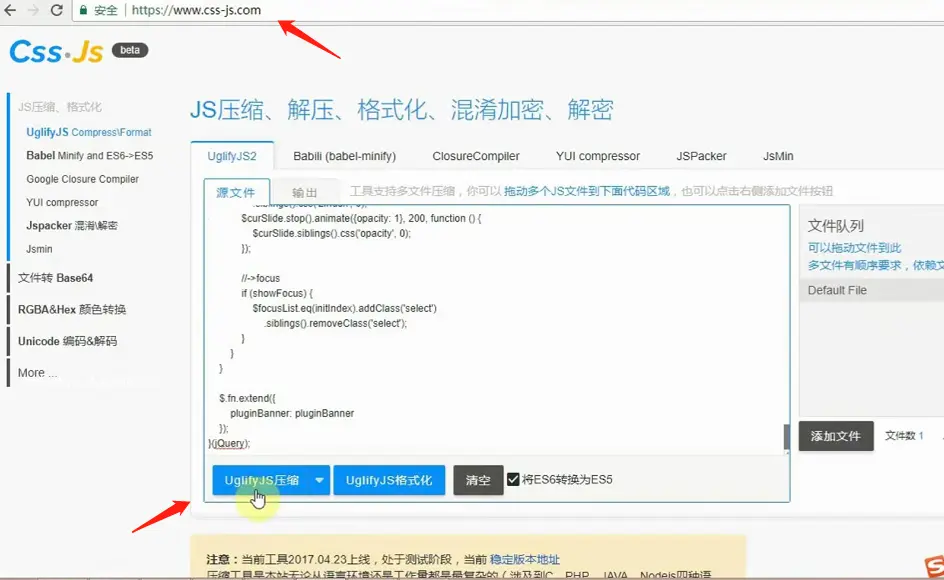Screen dimensions: 944x580
Task: Open Jspacker 混淆\解密 sidebar link
Action: point(72,225)
